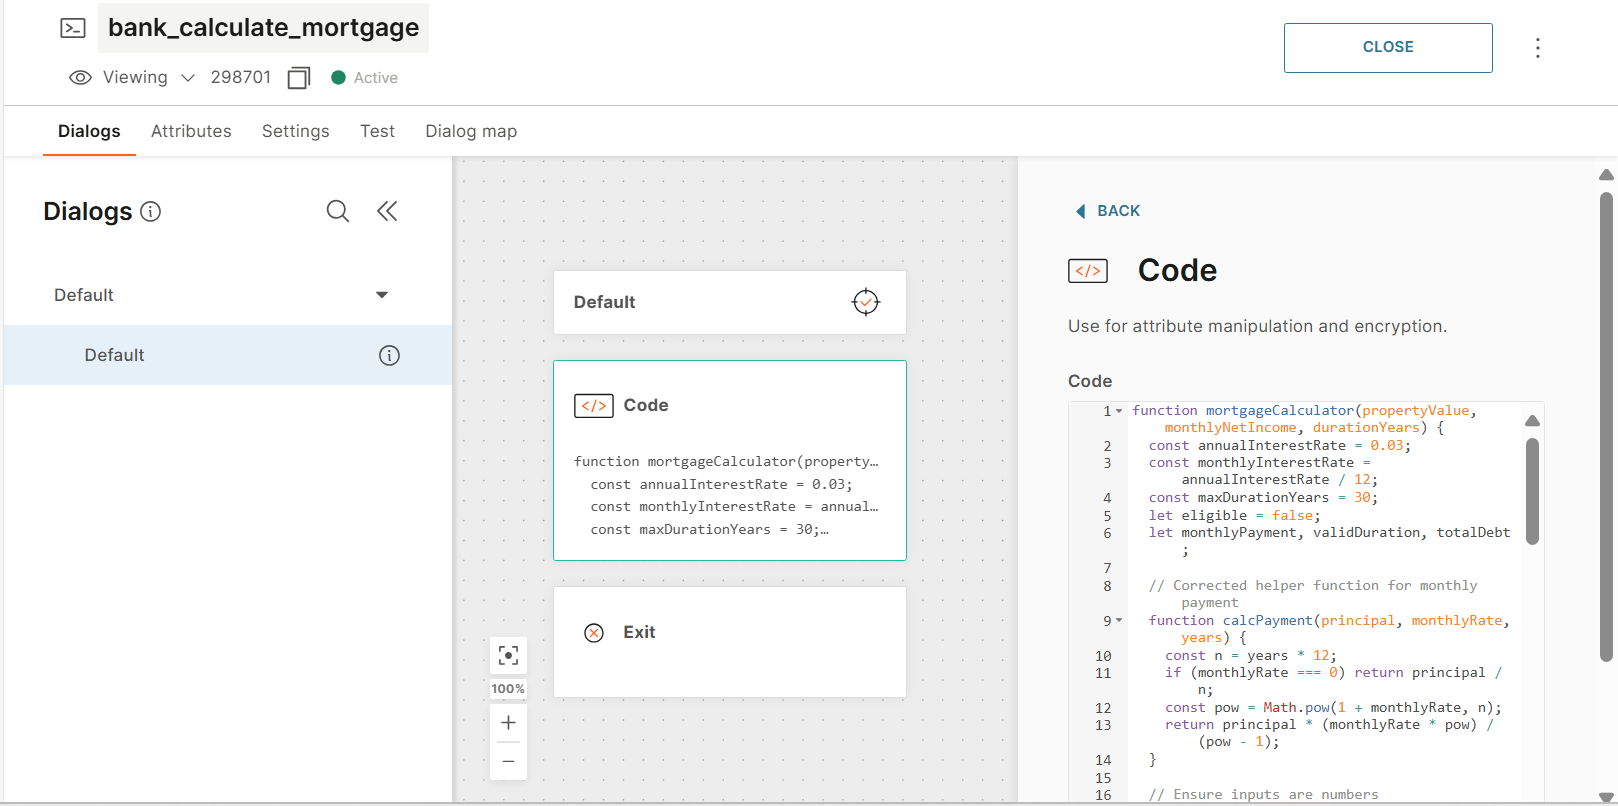Fold the mortgageCalculator function at line 1
This screenshot has width=1618, height=806.
point(1119,411)
